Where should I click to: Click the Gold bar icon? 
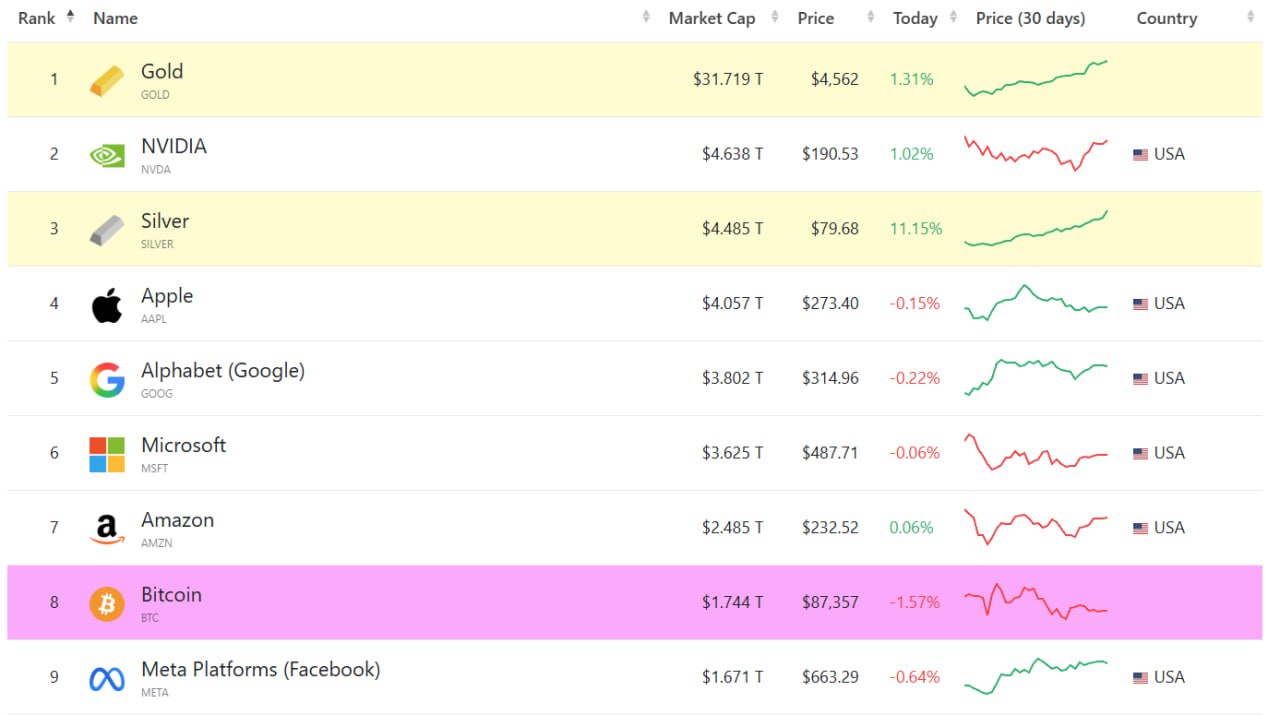click(107, 80)
